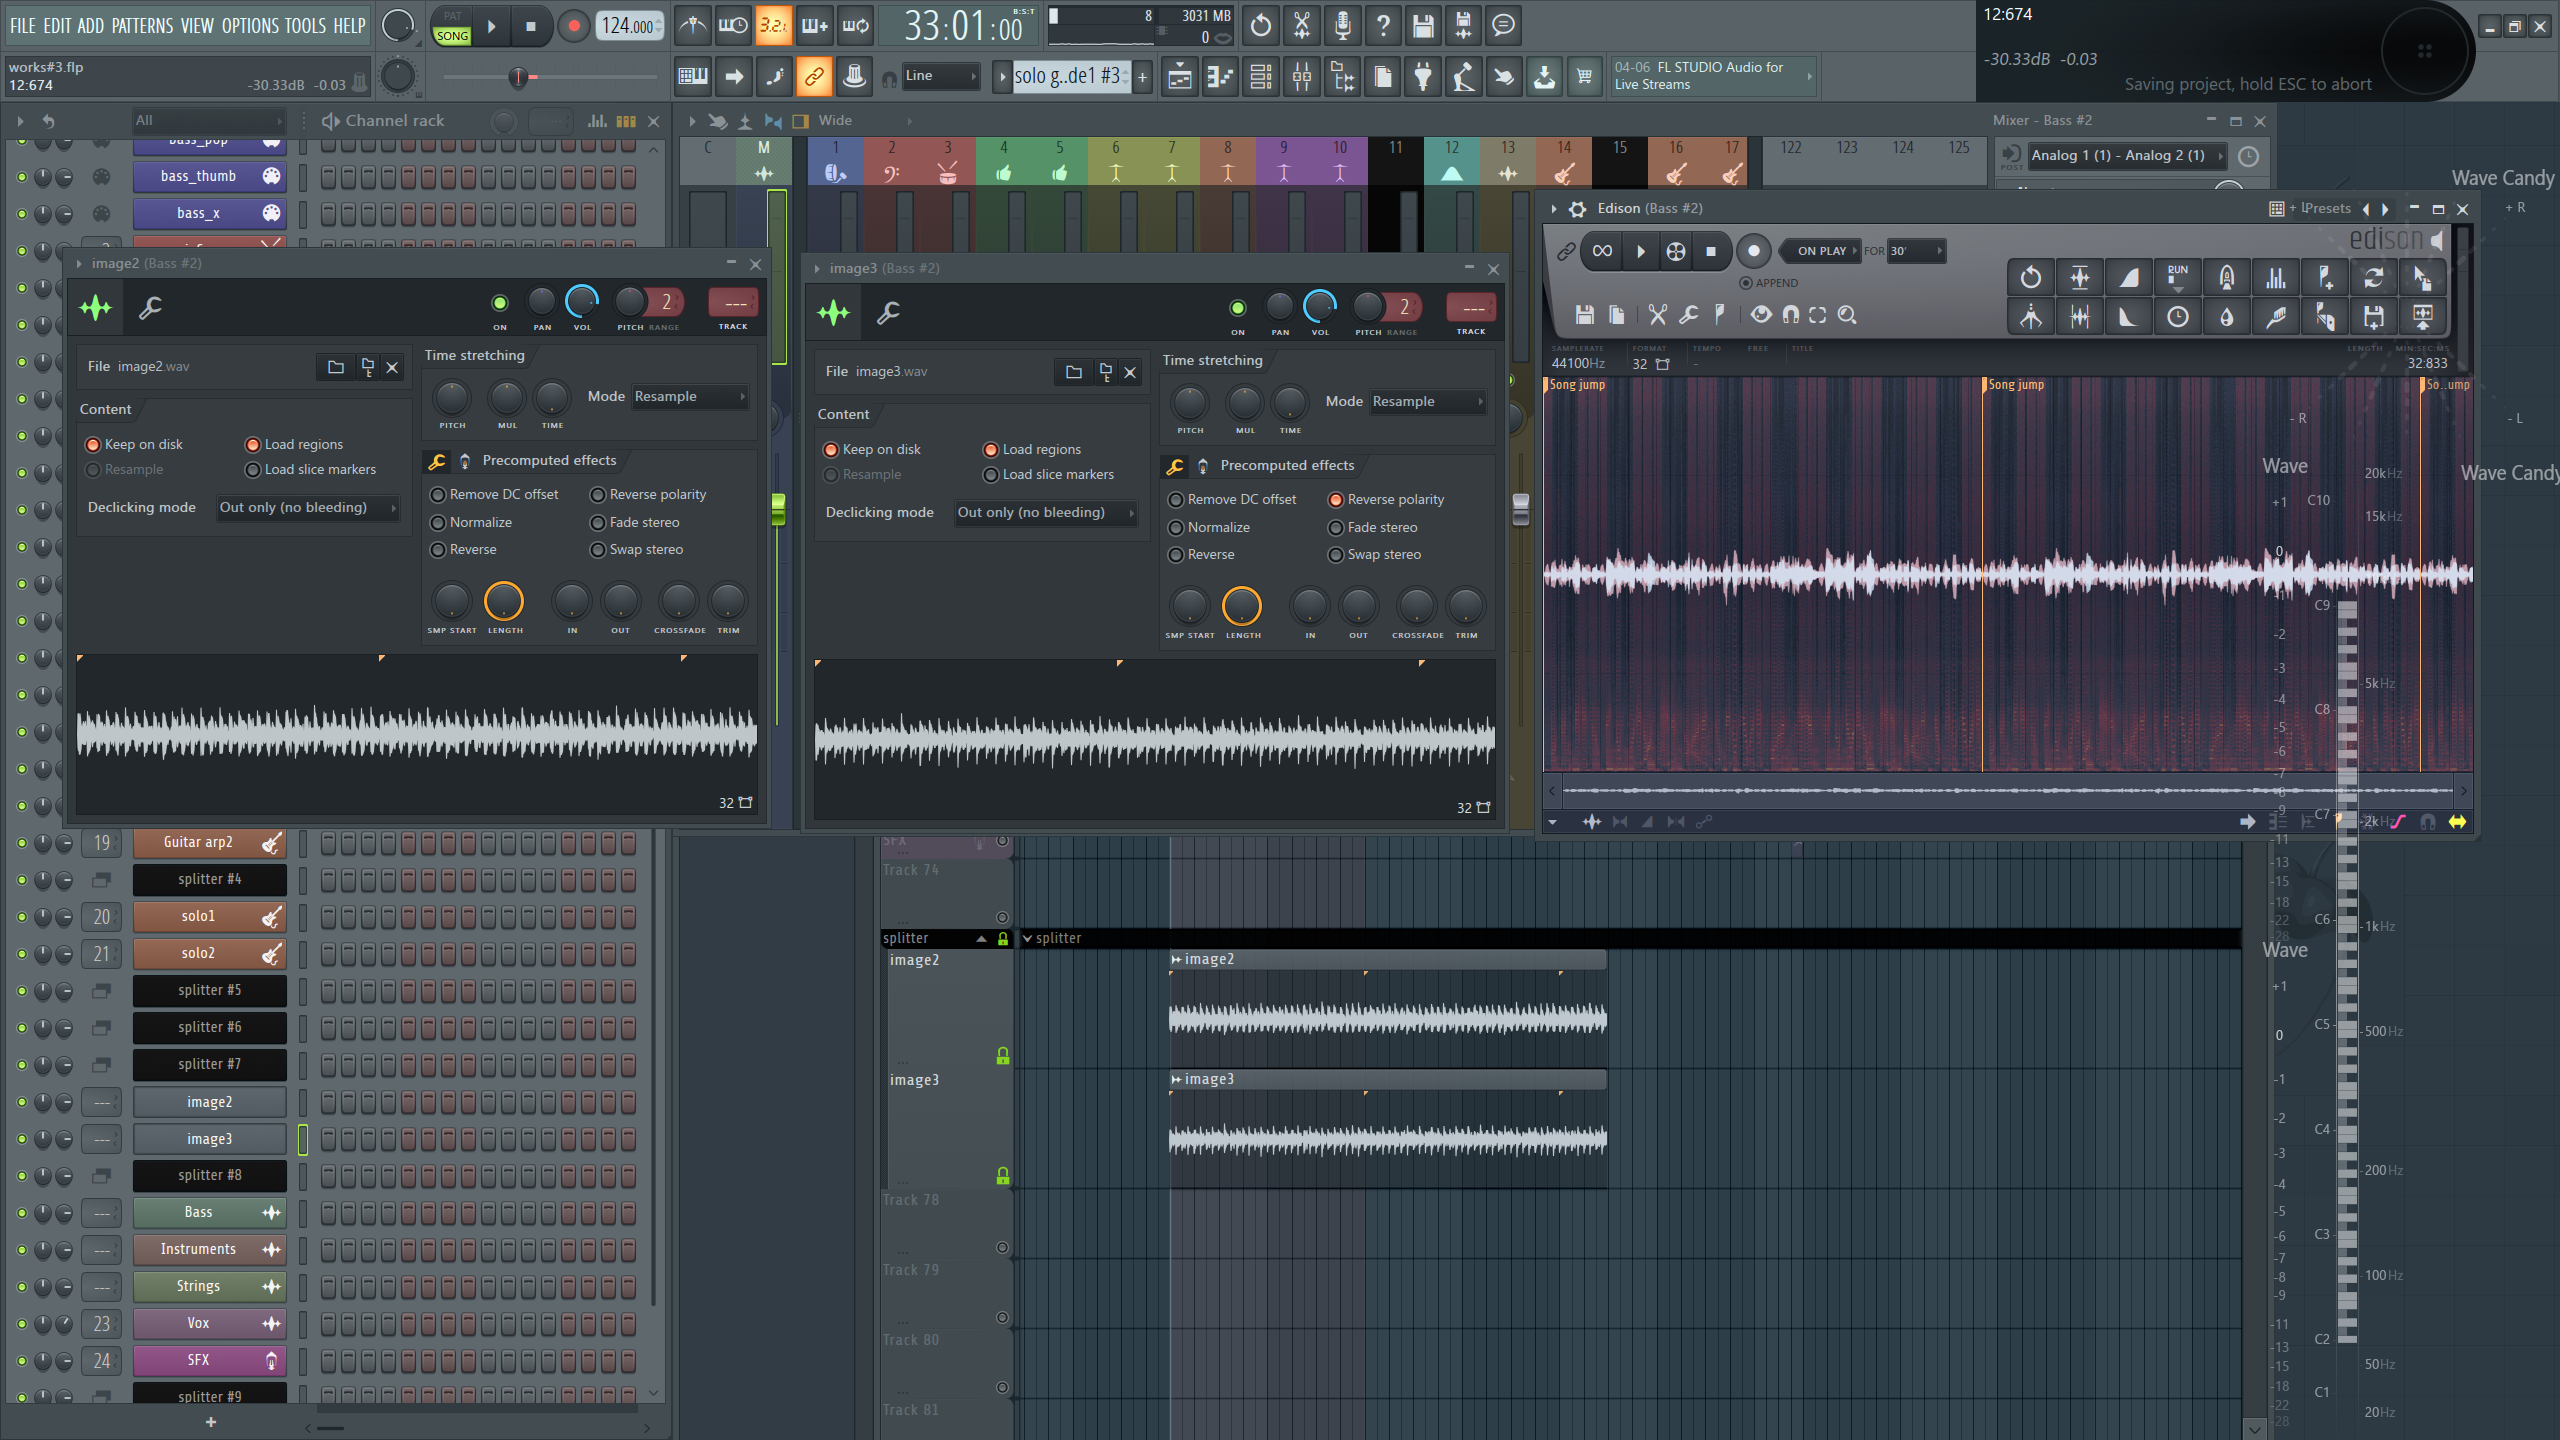The width and height of the screenshot is (2560, 1440).
Task: Open the OPTIONS menu
Action: click(x=251, y=26)
